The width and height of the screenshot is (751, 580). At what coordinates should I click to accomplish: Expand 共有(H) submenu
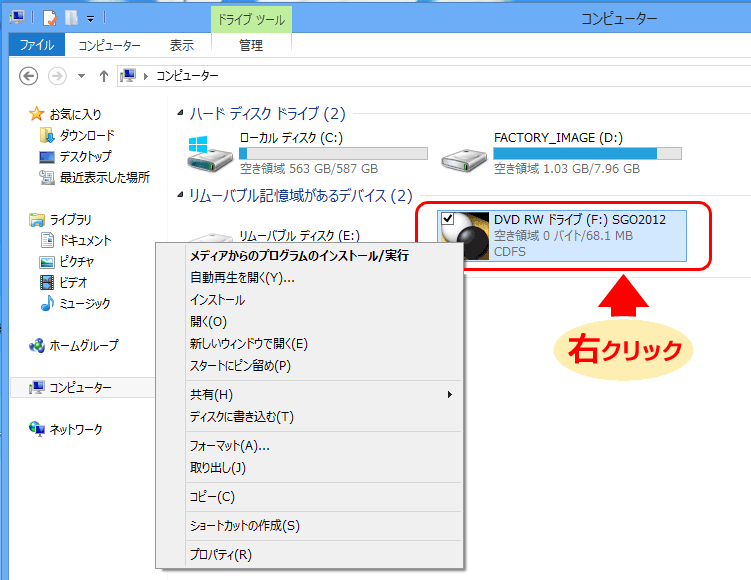click(x=309, y=395)
